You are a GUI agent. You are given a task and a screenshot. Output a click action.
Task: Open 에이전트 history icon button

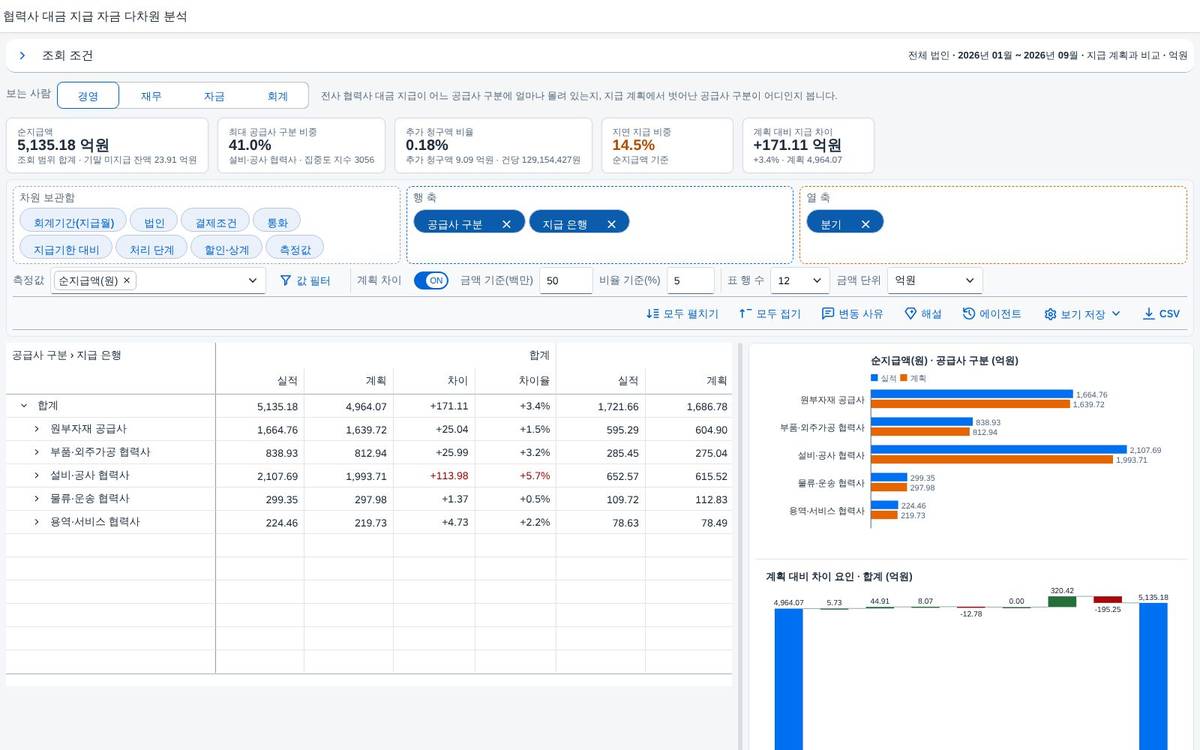click(x=992, y=314)
